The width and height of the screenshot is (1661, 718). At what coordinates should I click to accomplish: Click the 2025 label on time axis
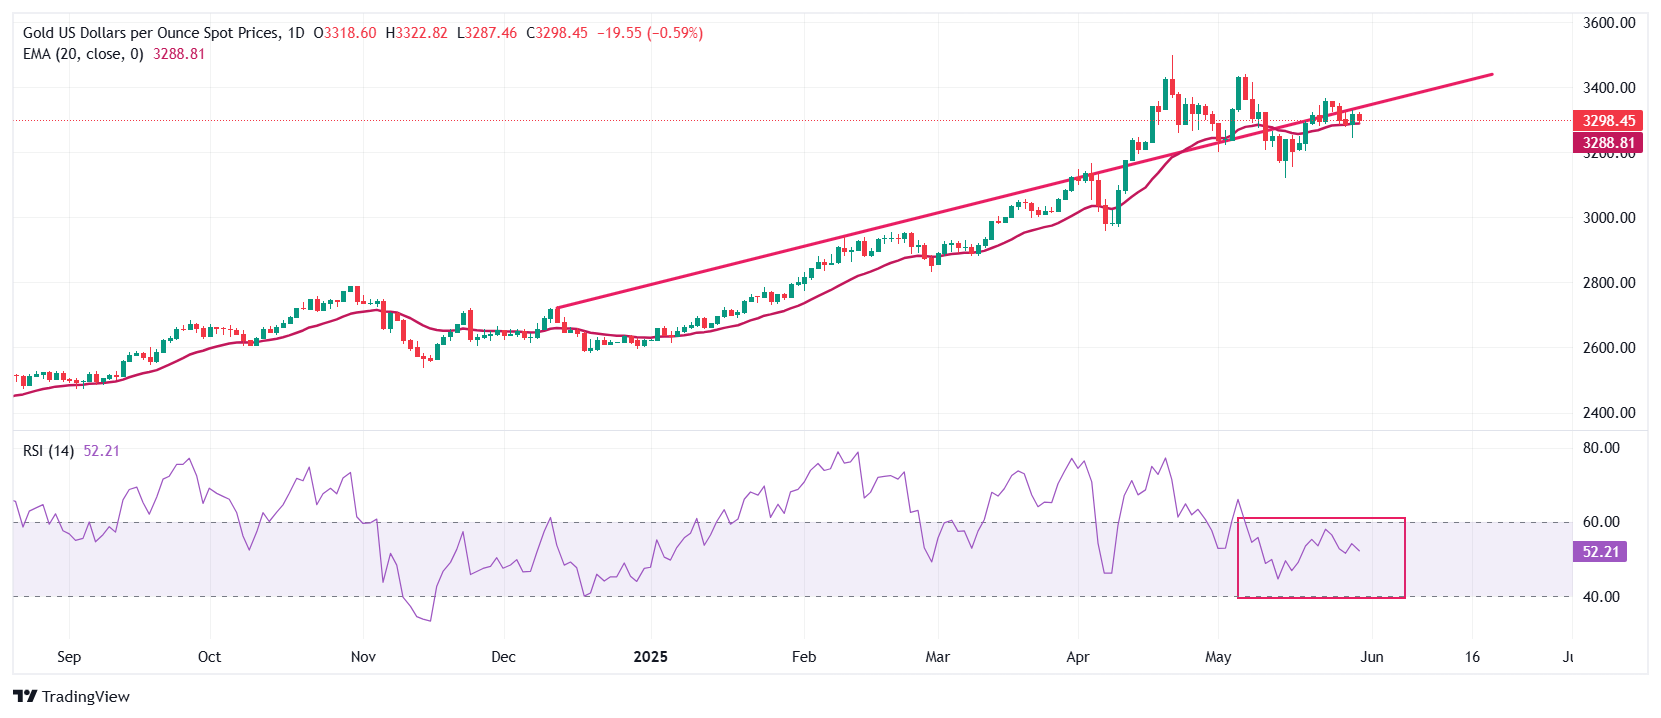point(651,657)
